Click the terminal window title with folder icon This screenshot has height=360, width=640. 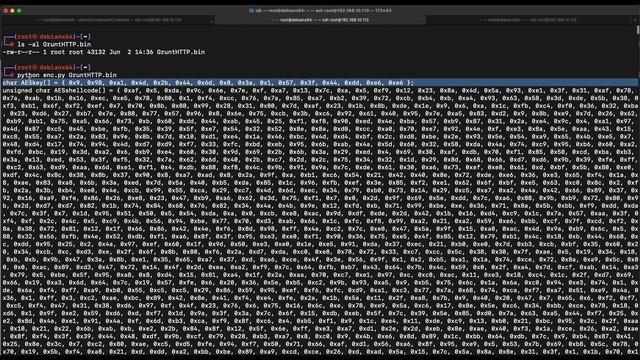[320, 11]
